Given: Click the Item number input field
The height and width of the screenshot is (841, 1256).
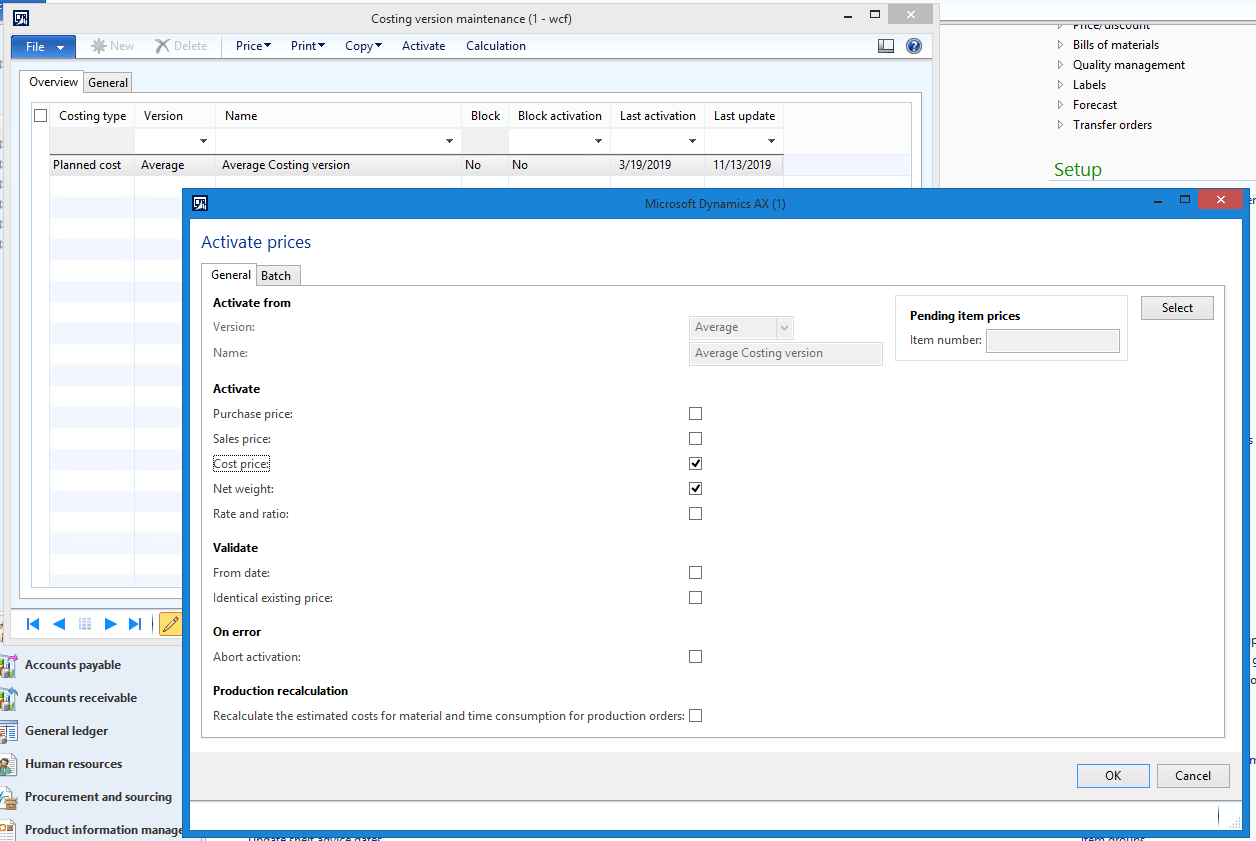Looking at the screenshot, I should coord(1053,341).
